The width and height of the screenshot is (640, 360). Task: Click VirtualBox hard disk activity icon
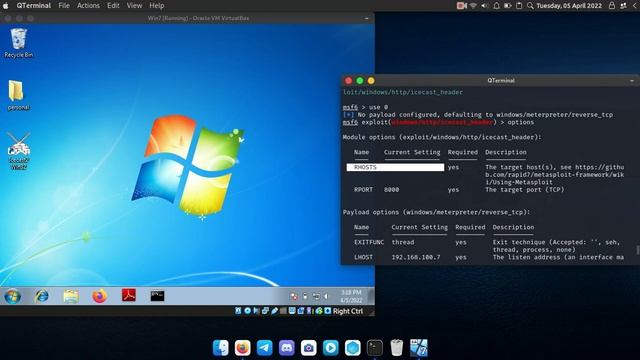(238, 311)
